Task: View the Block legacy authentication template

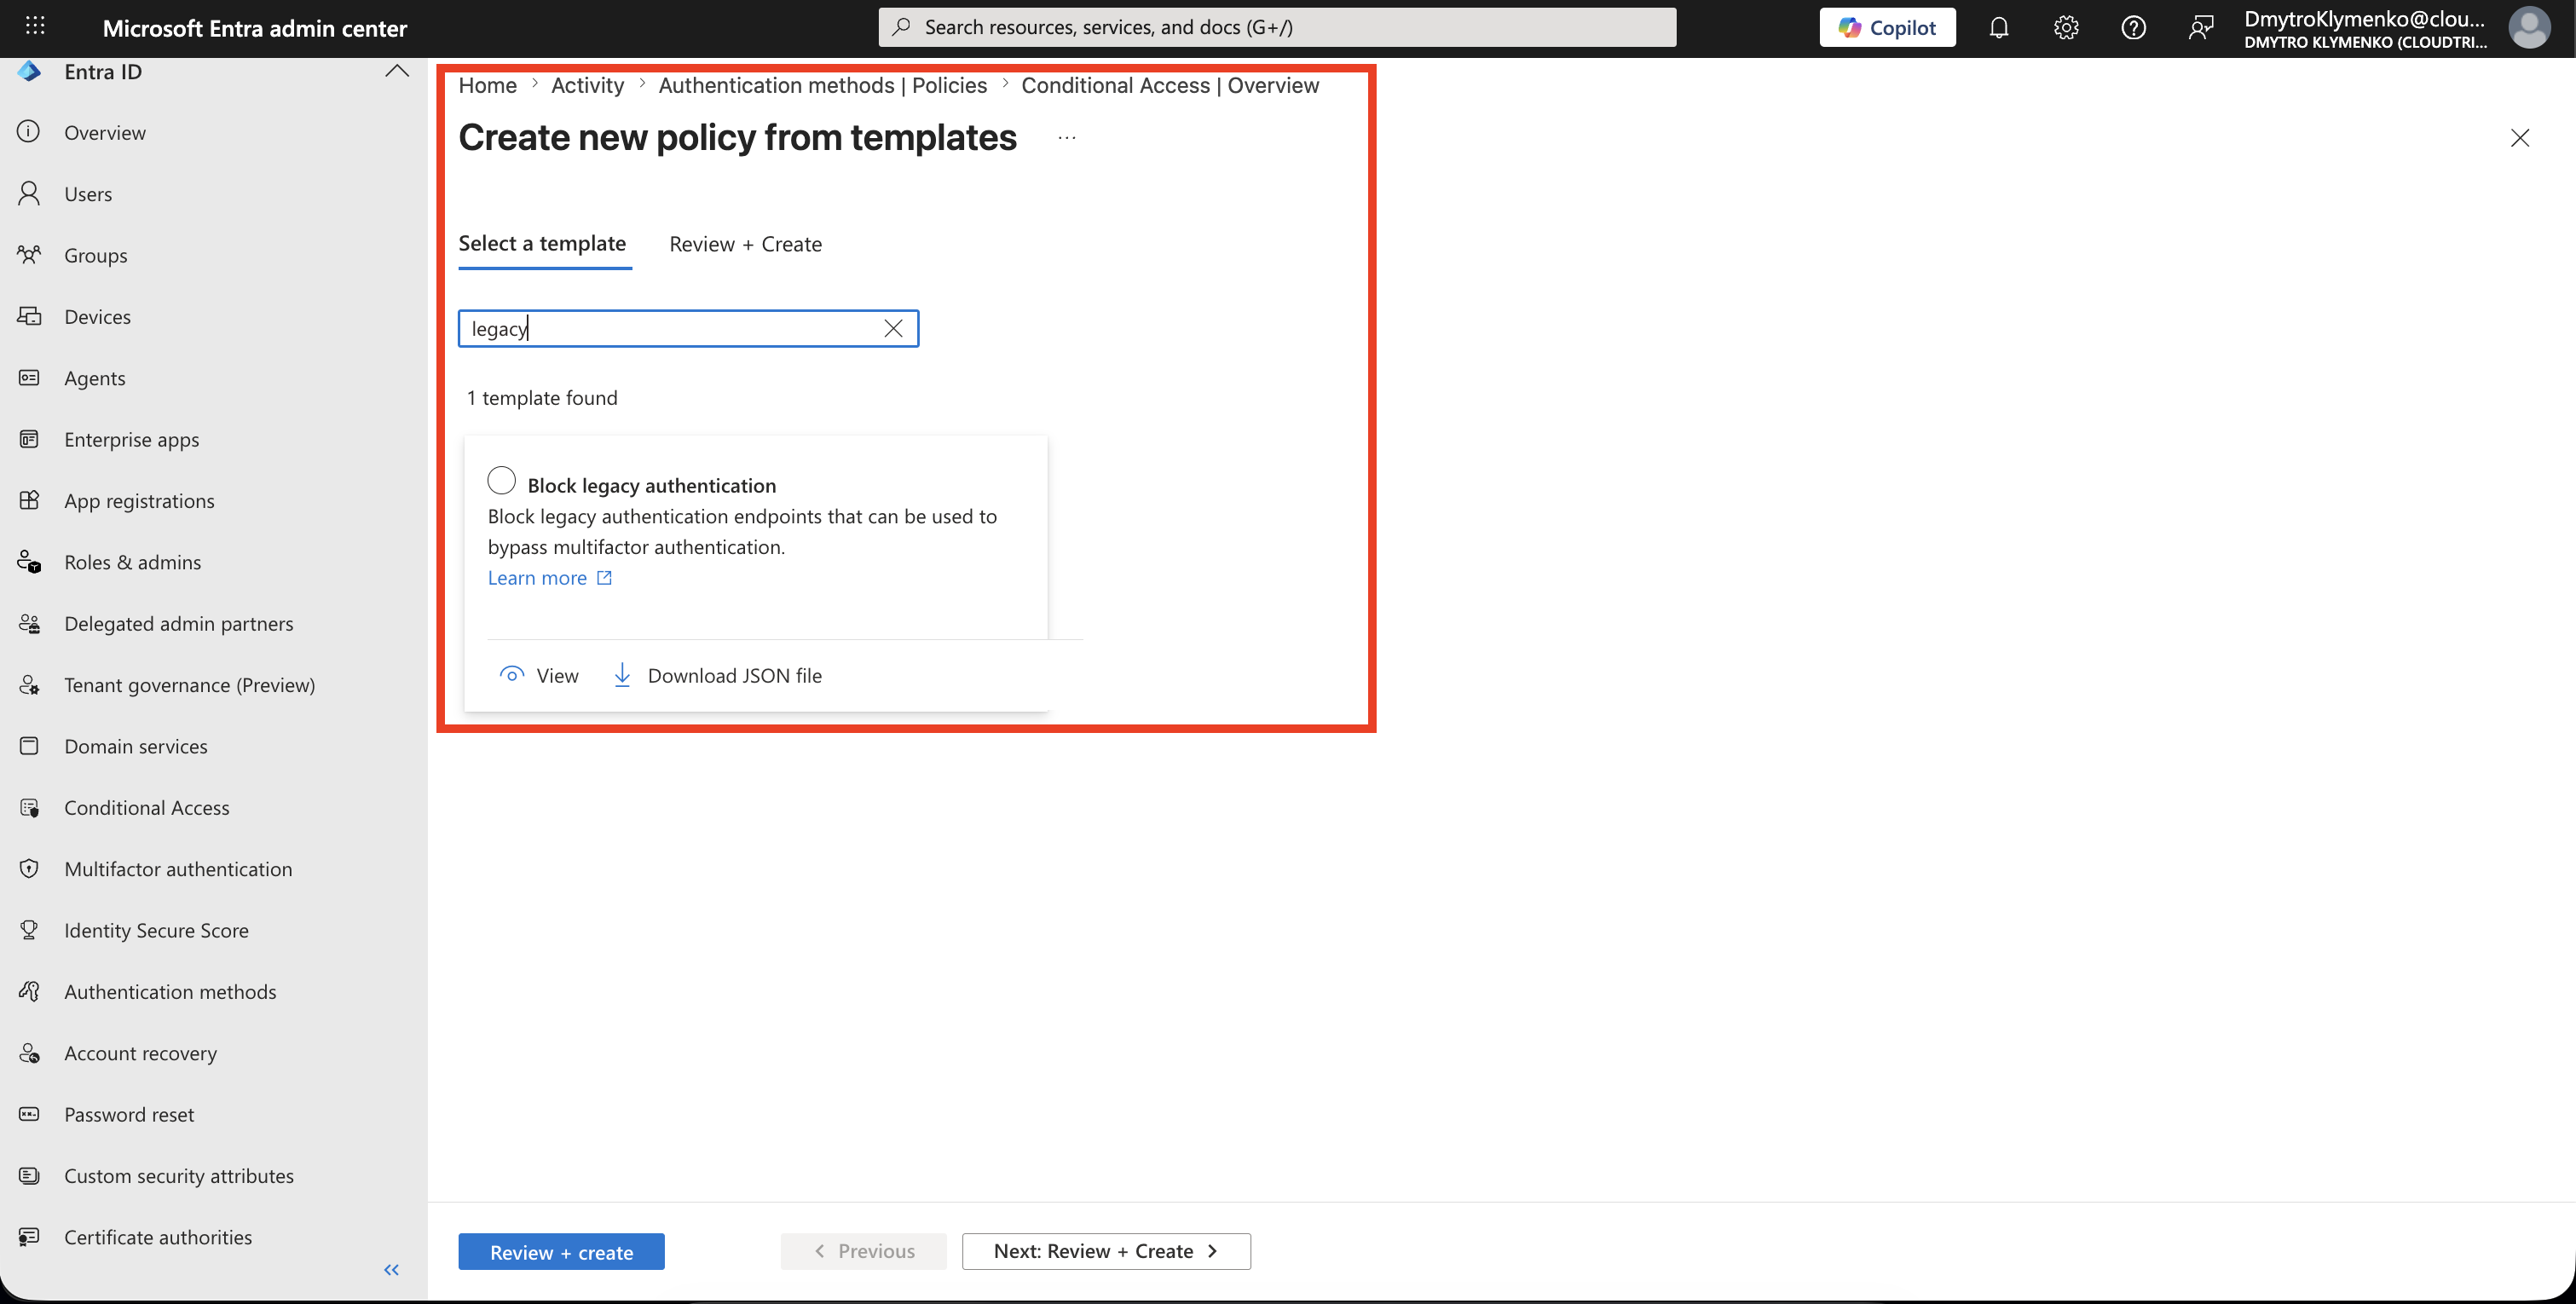Action: (x=539, y=675)
